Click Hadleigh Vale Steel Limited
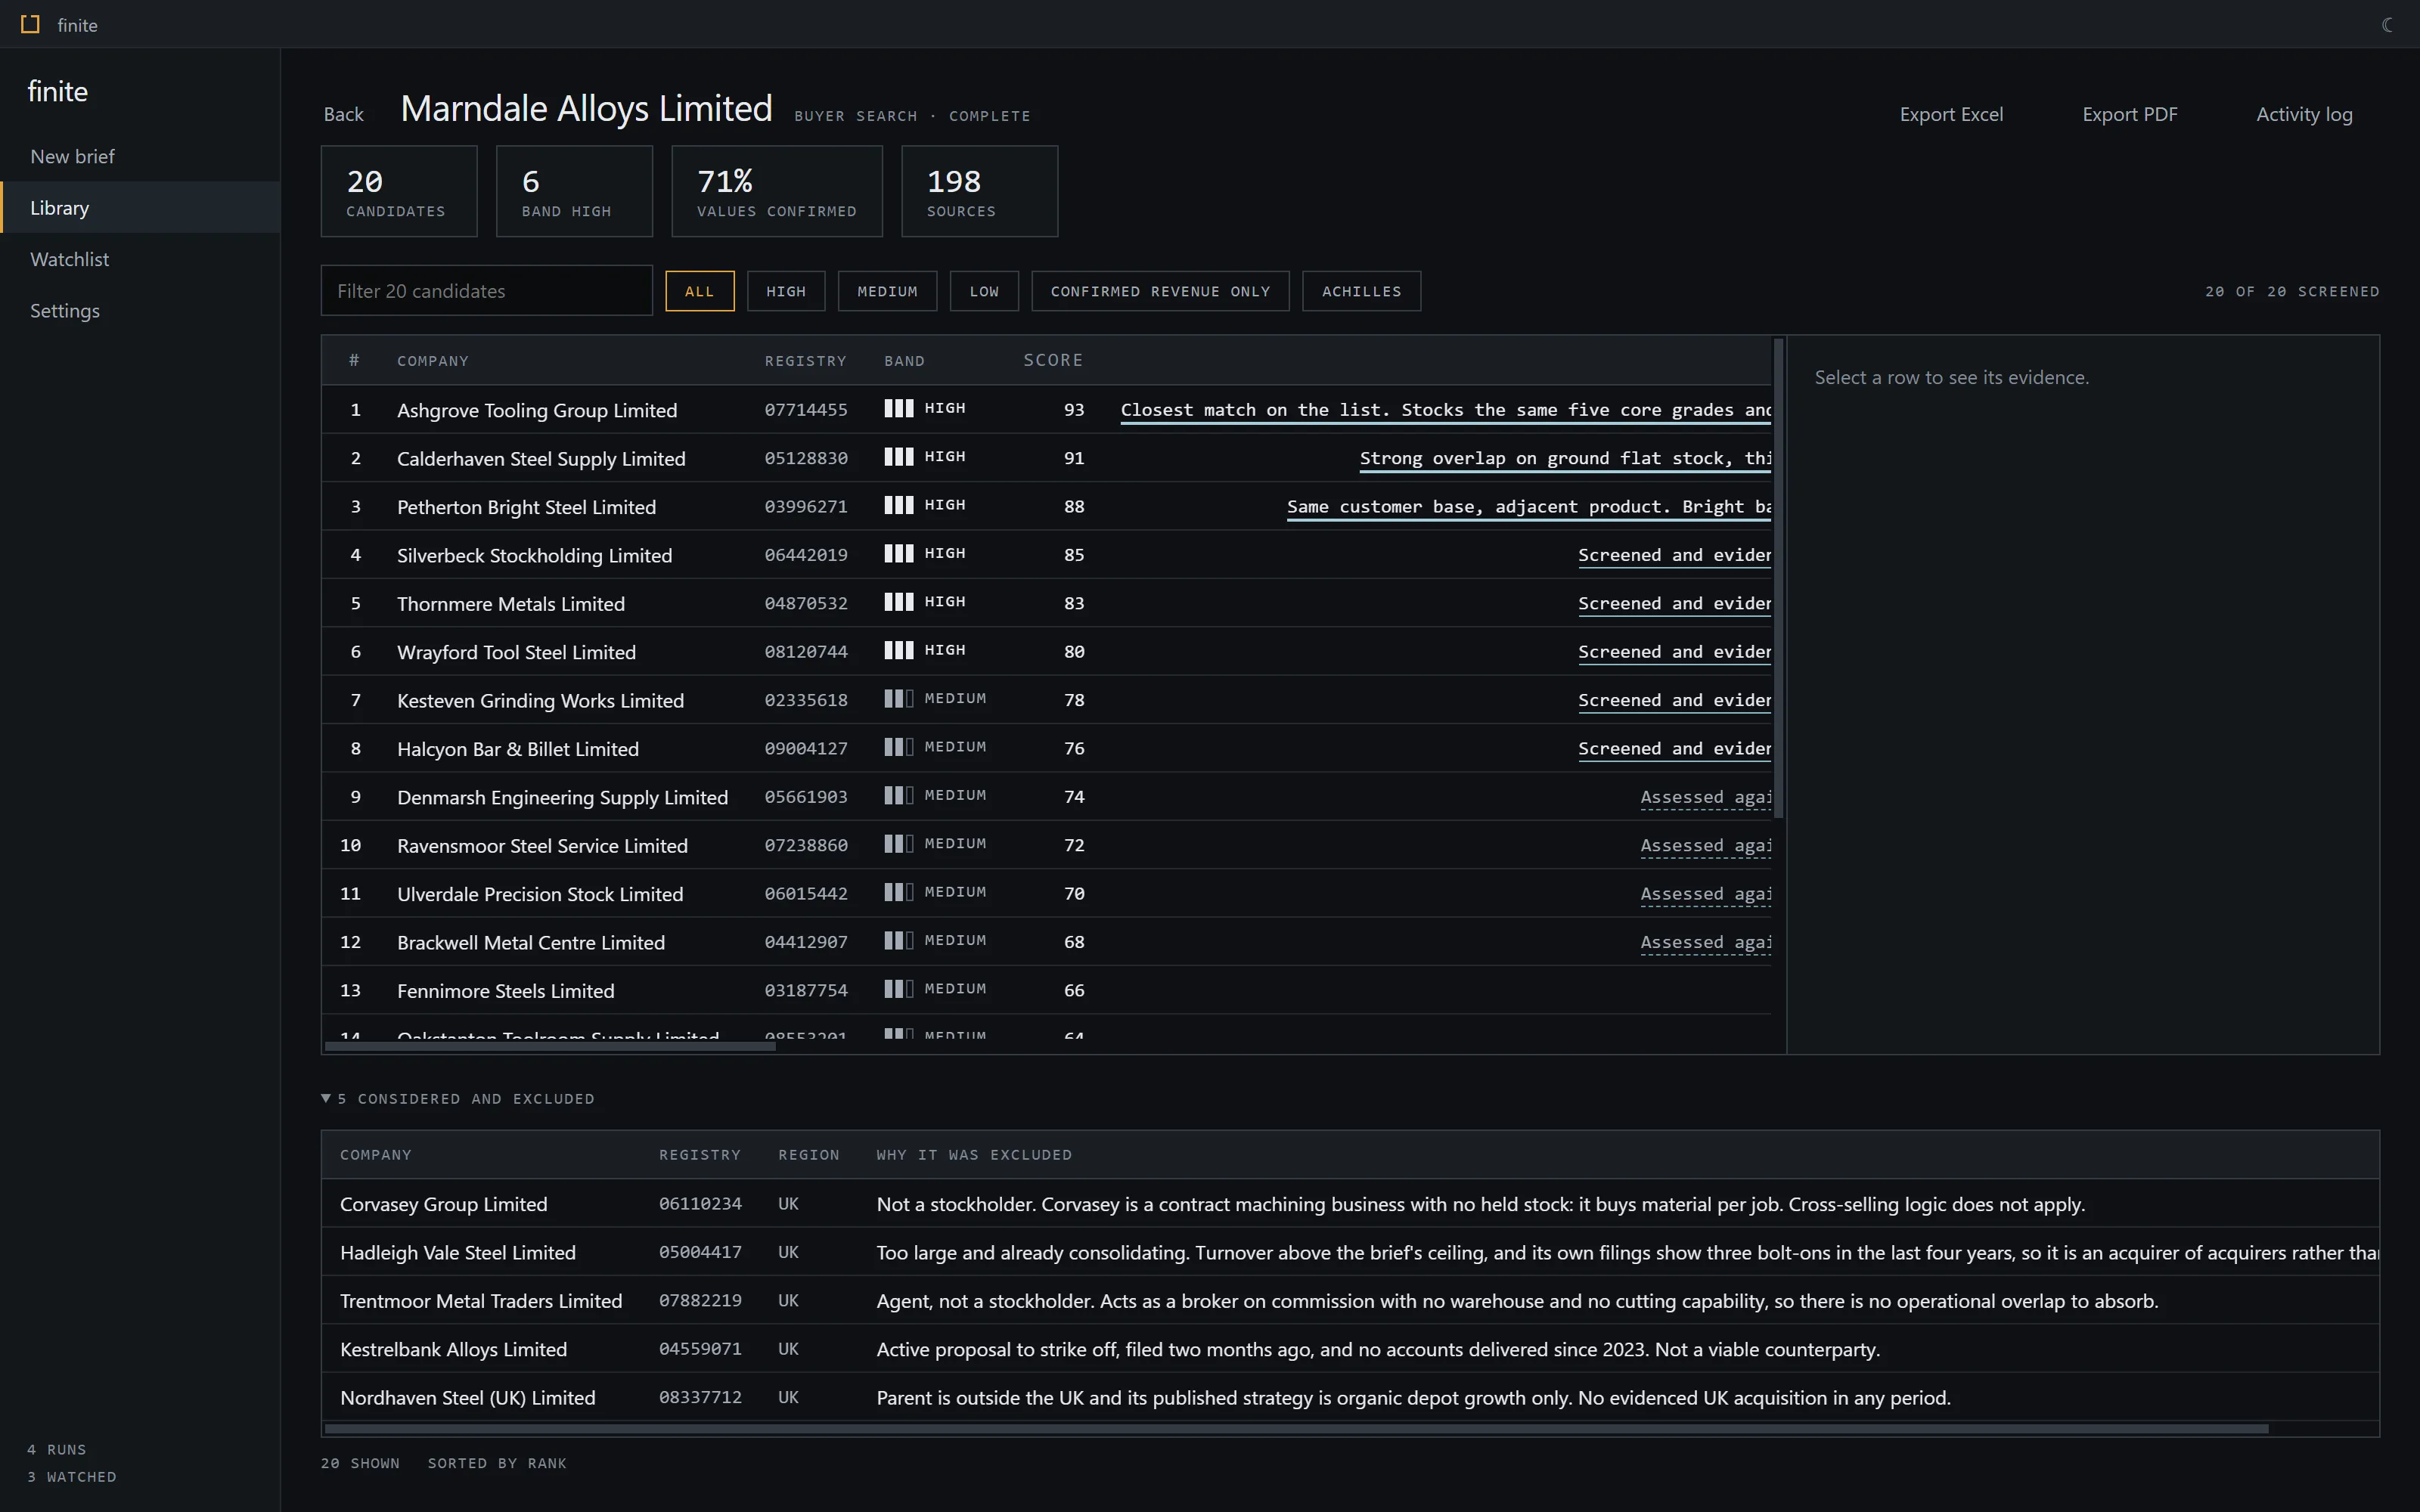 (x=458, y=1252)
